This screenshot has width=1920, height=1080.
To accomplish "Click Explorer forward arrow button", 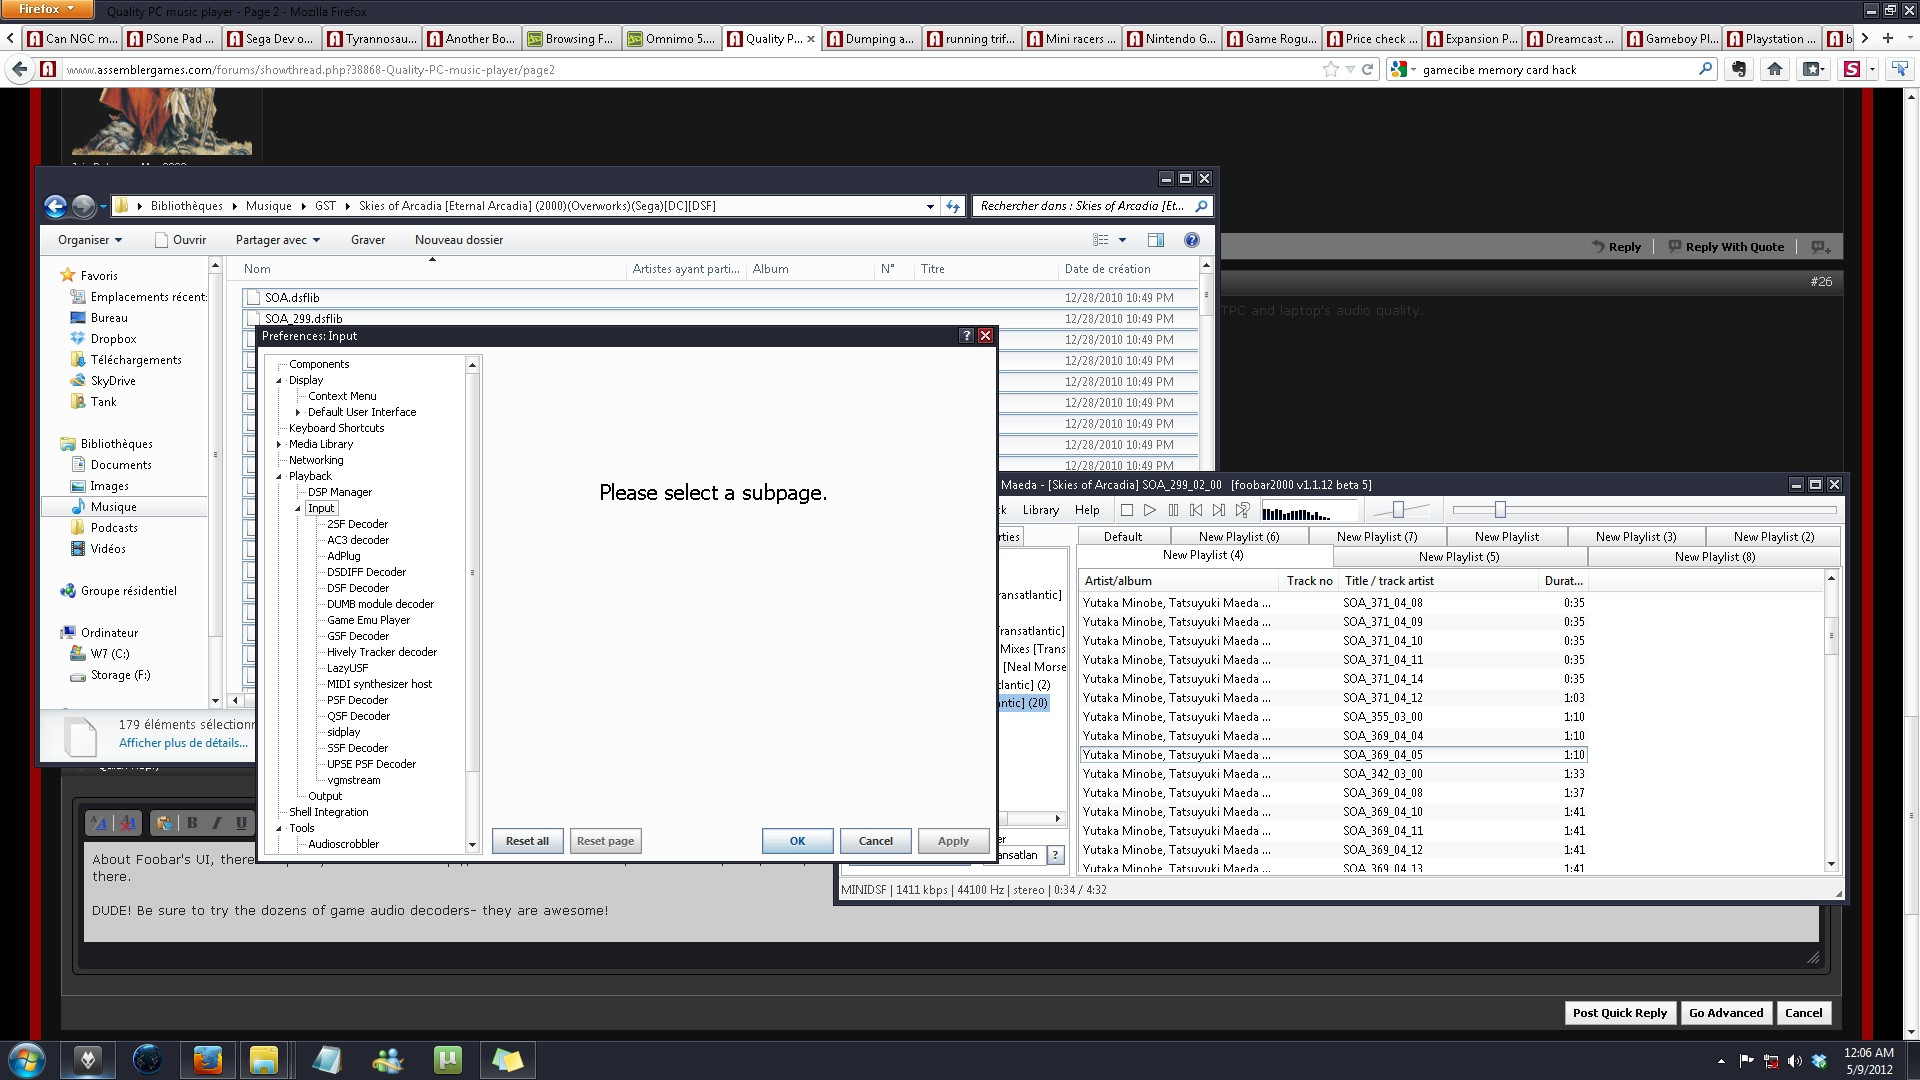I will [84, 206].
